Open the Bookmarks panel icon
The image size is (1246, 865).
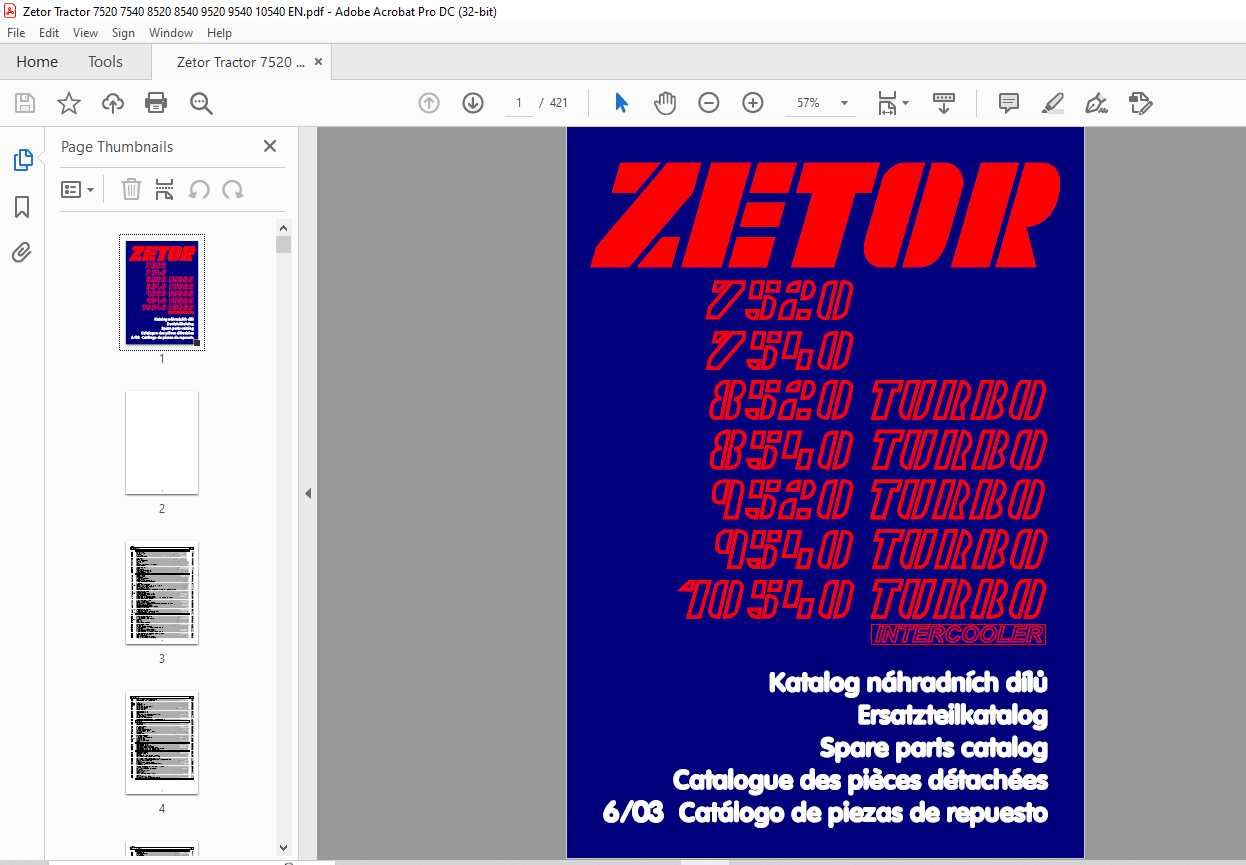(22, 207)
